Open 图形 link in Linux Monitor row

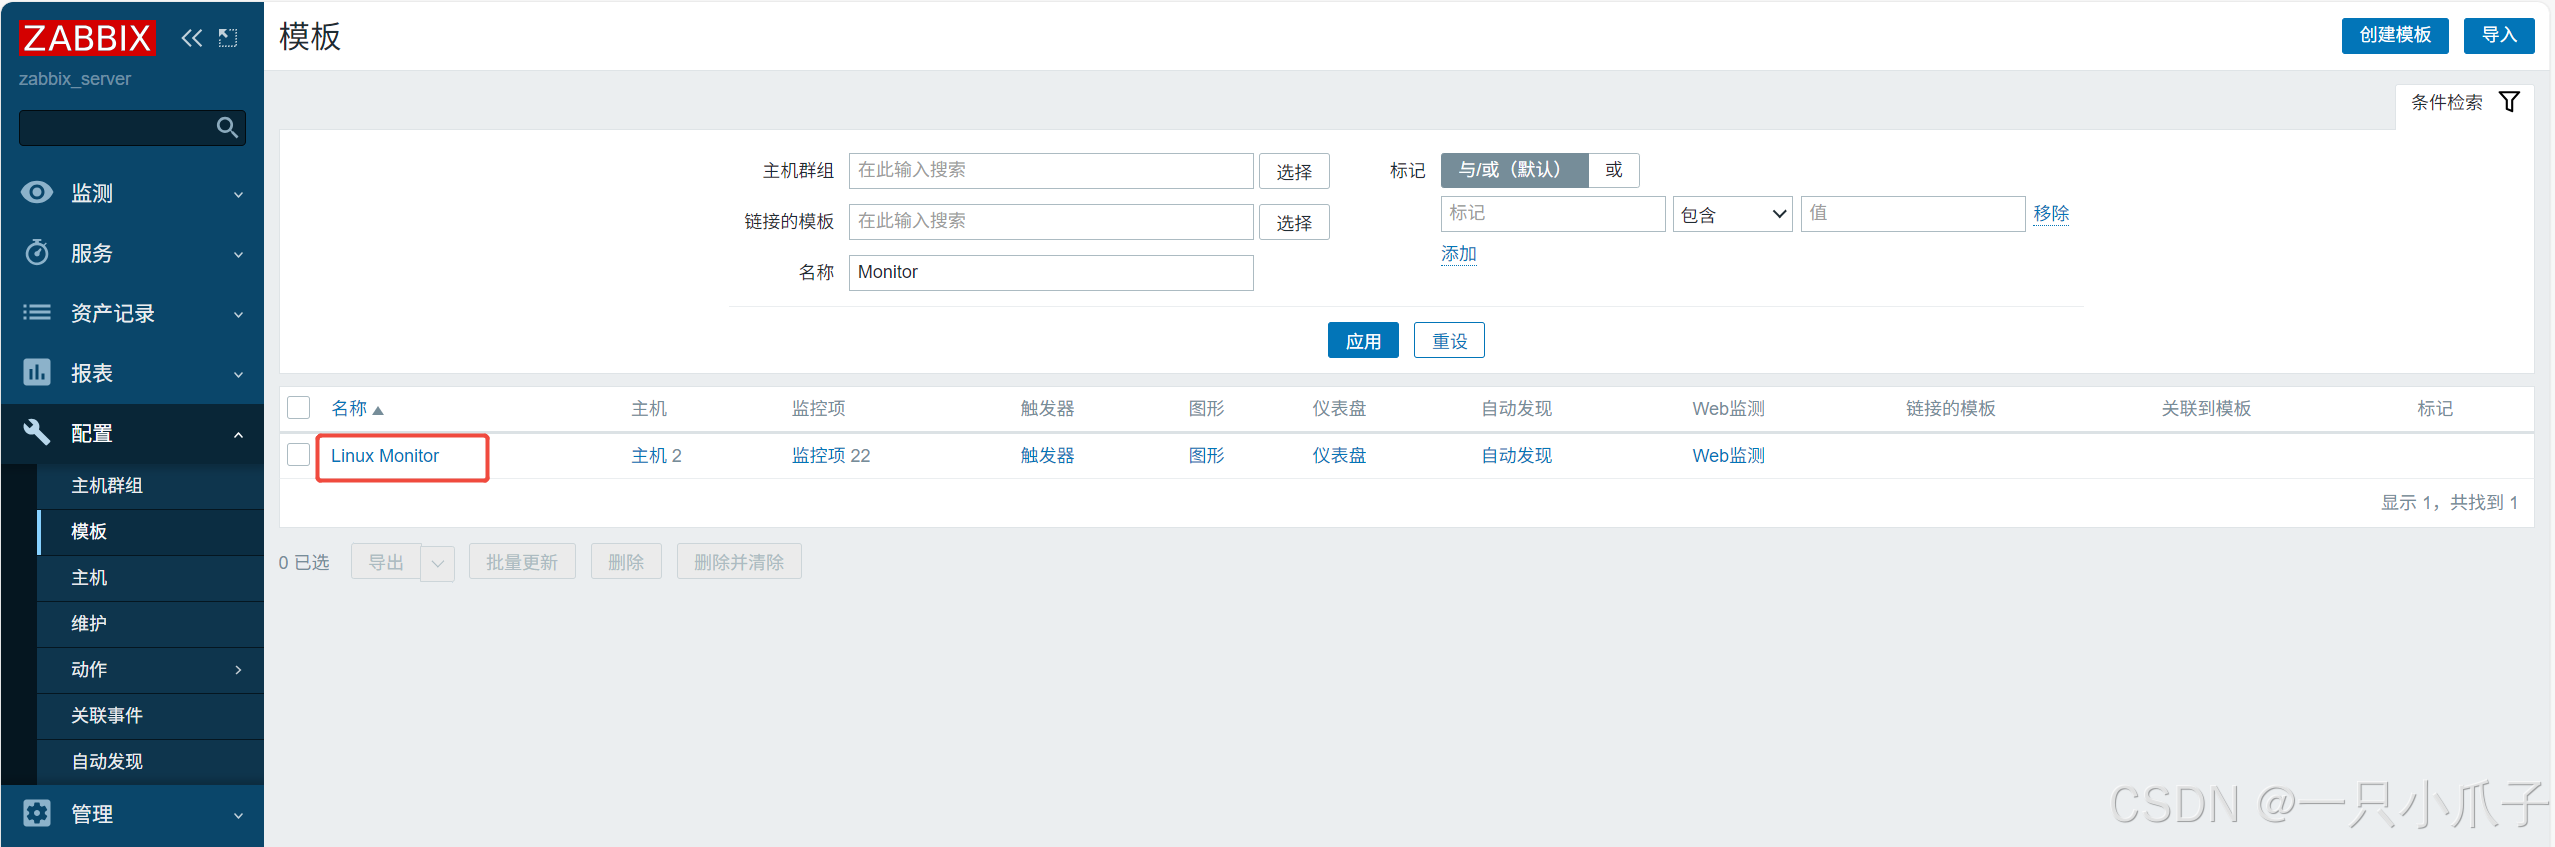(1206, 456)
